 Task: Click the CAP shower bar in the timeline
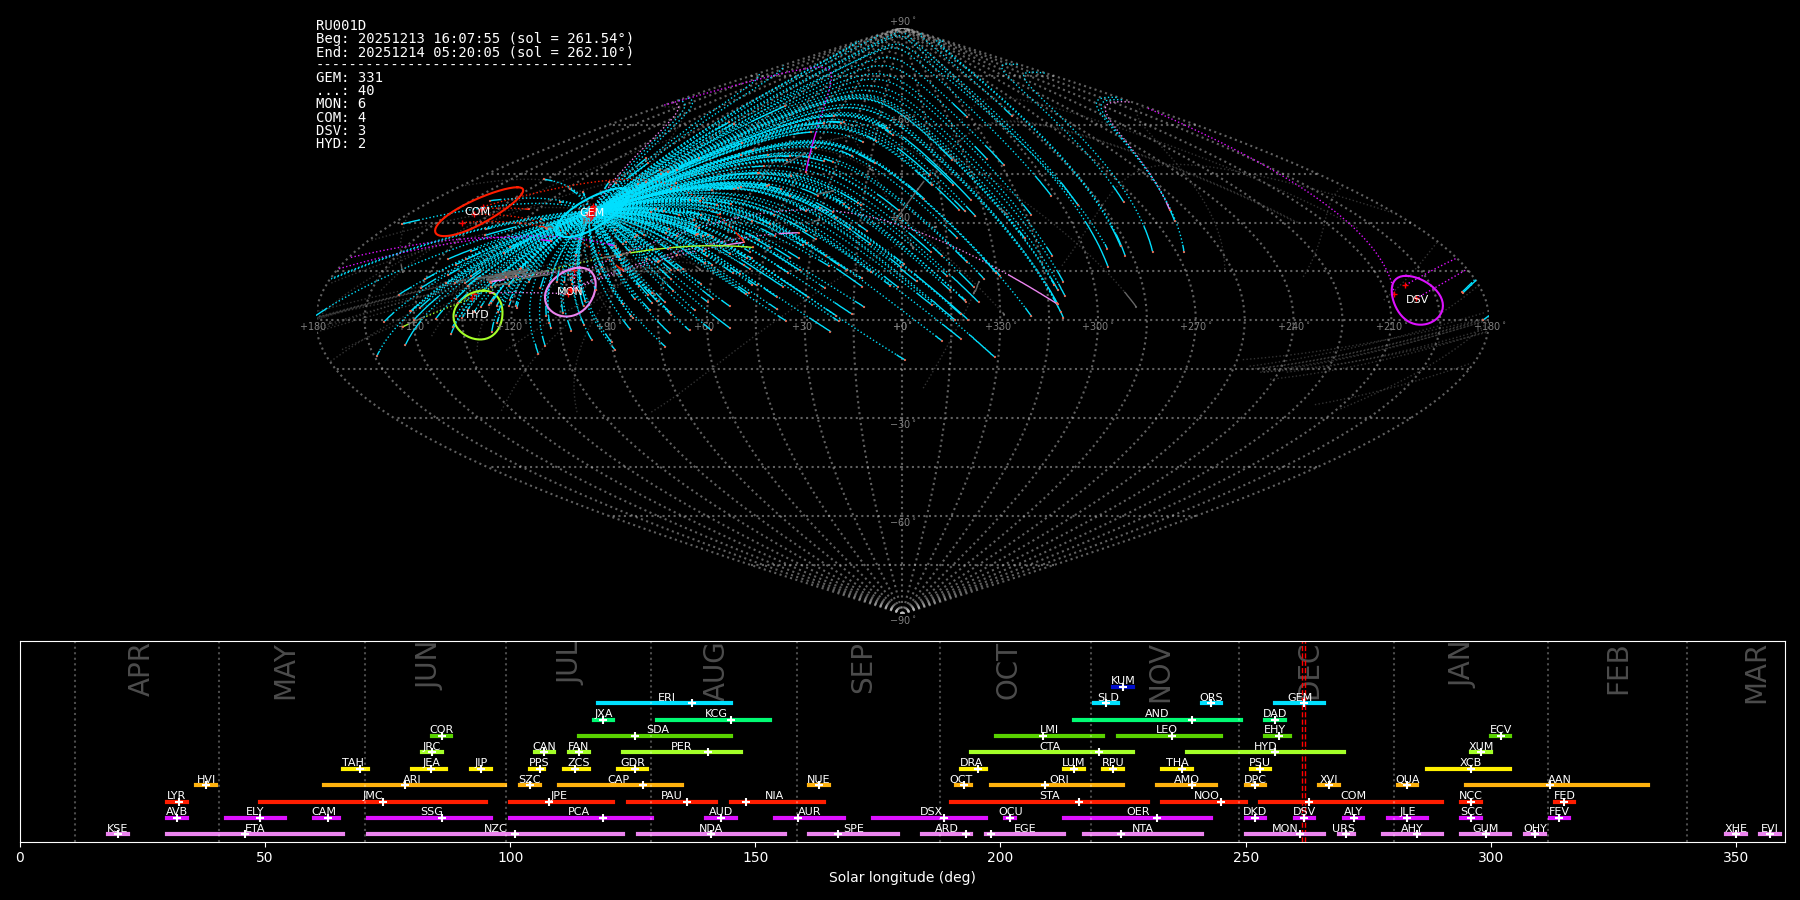[x=620, y=785]
